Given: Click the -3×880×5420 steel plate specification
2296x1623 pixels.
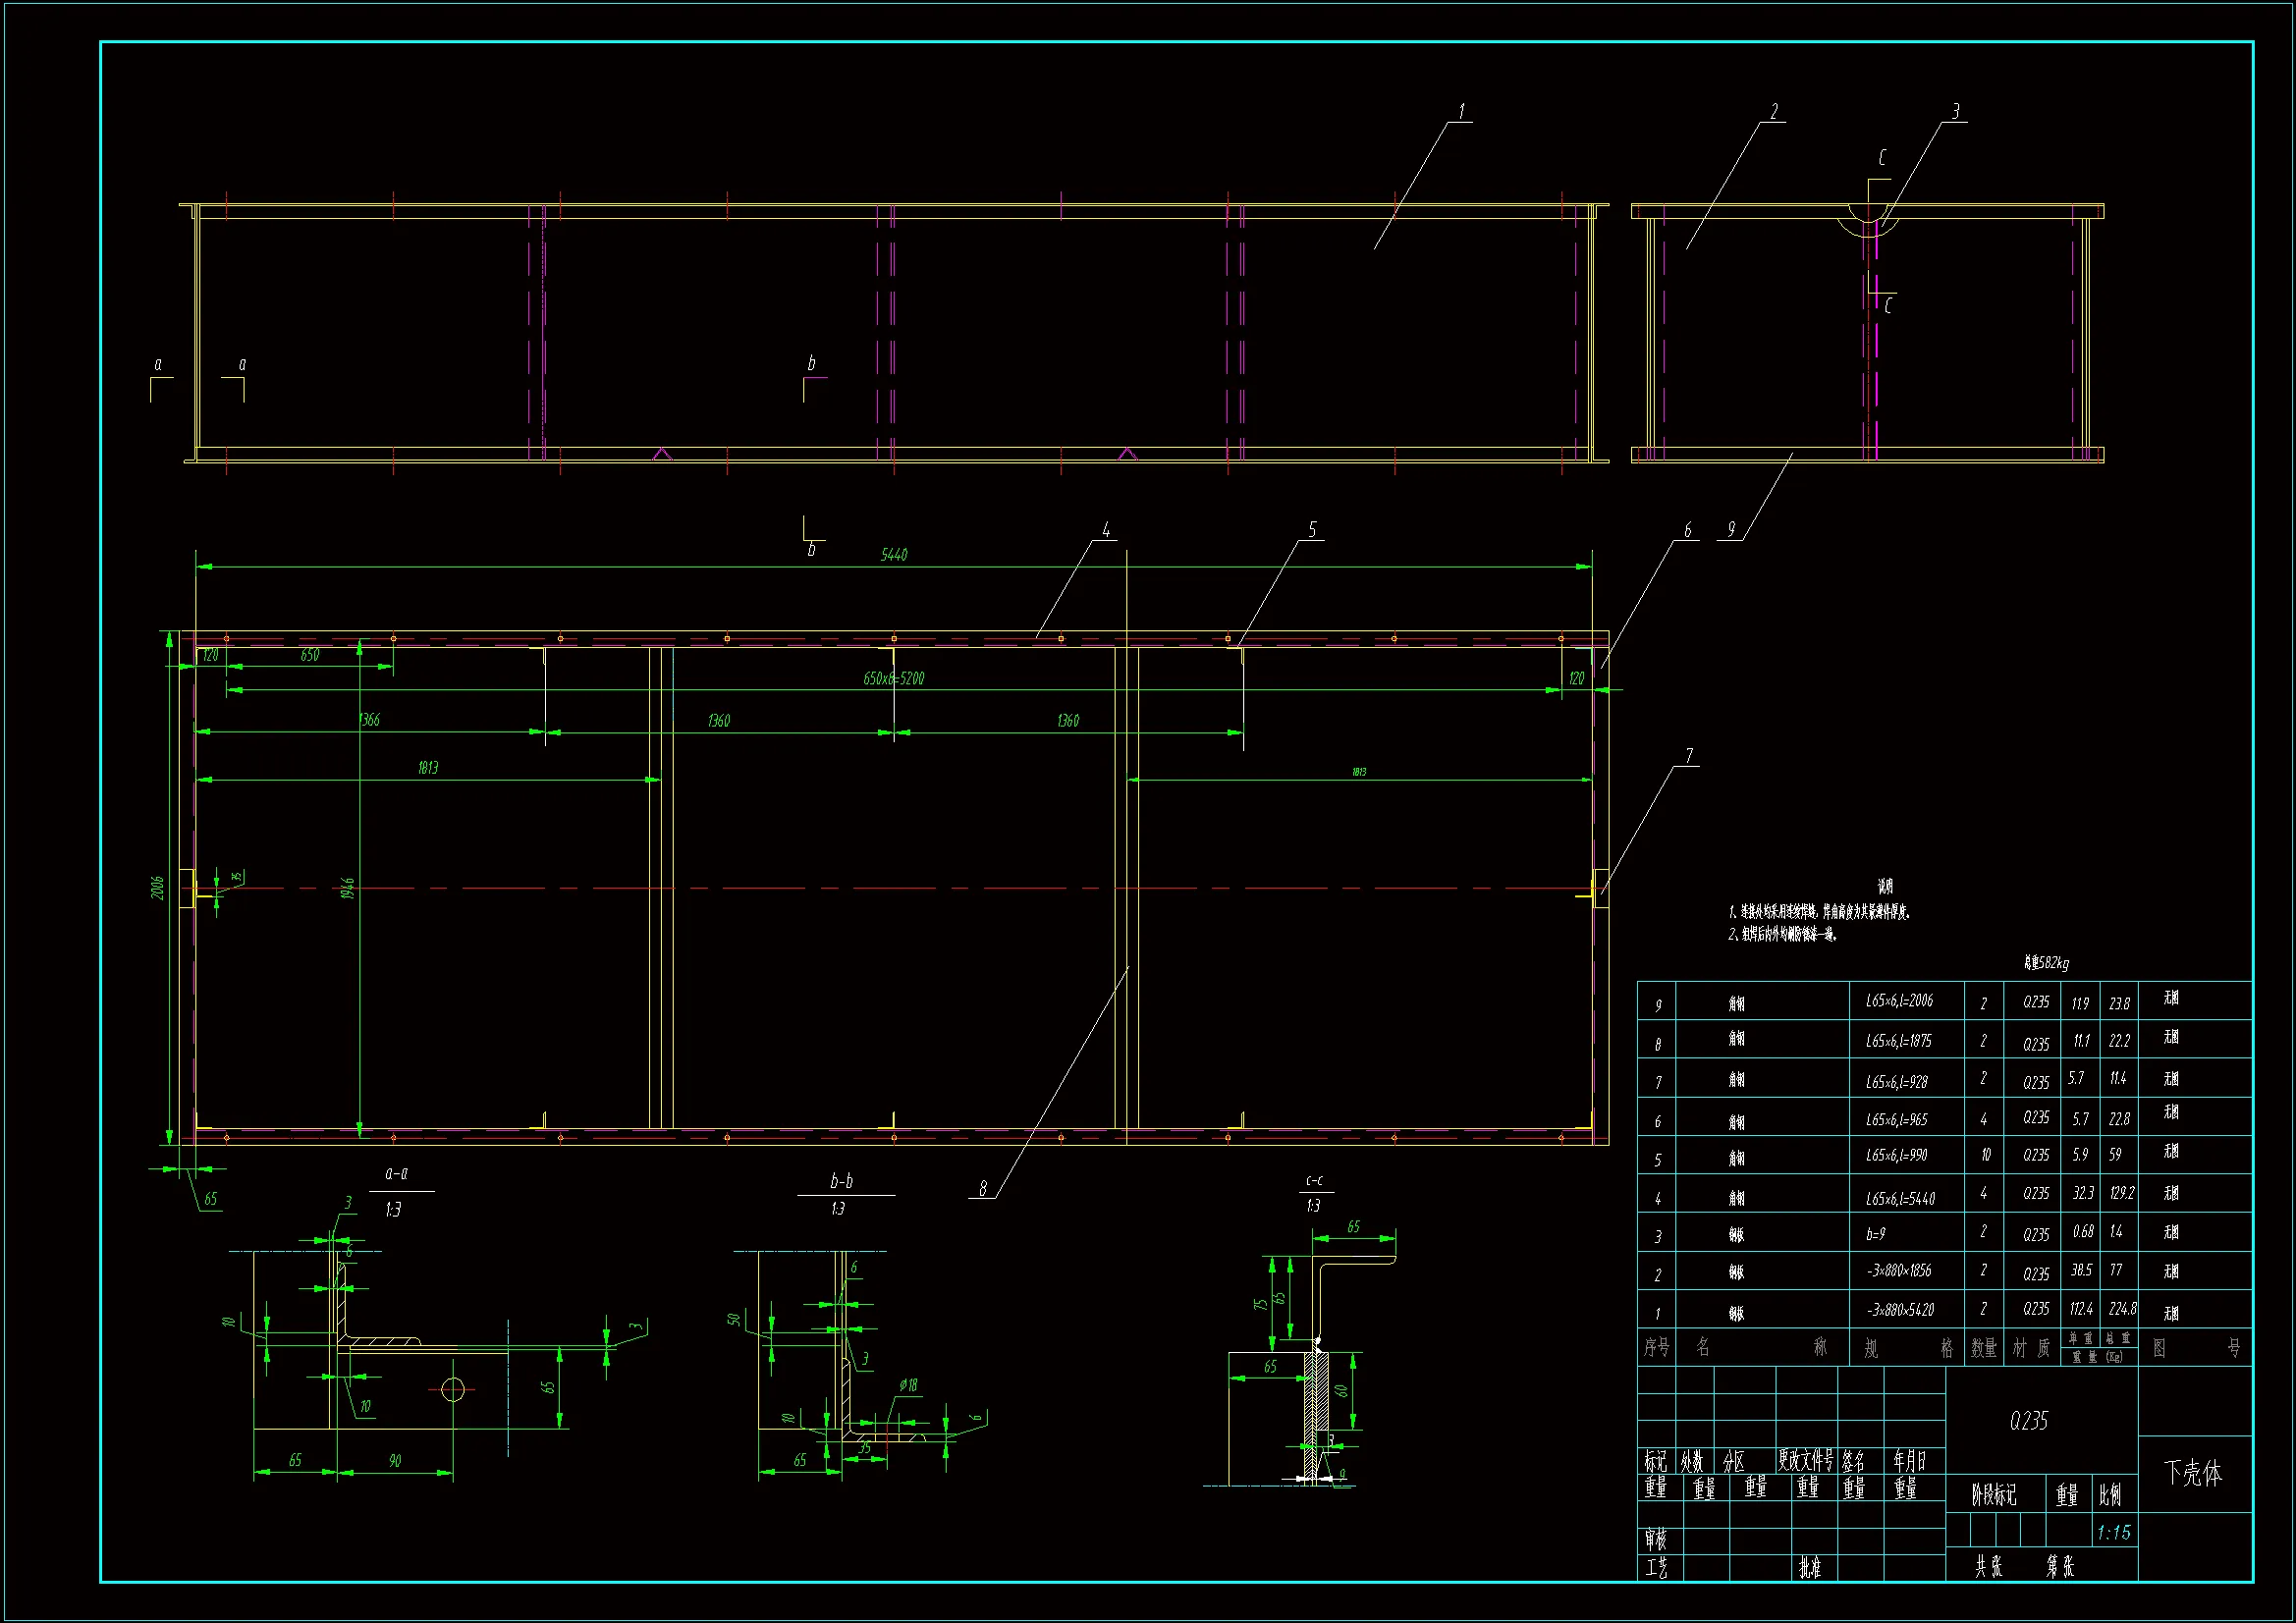Looking at the screenshot, I should 1900,1309.
